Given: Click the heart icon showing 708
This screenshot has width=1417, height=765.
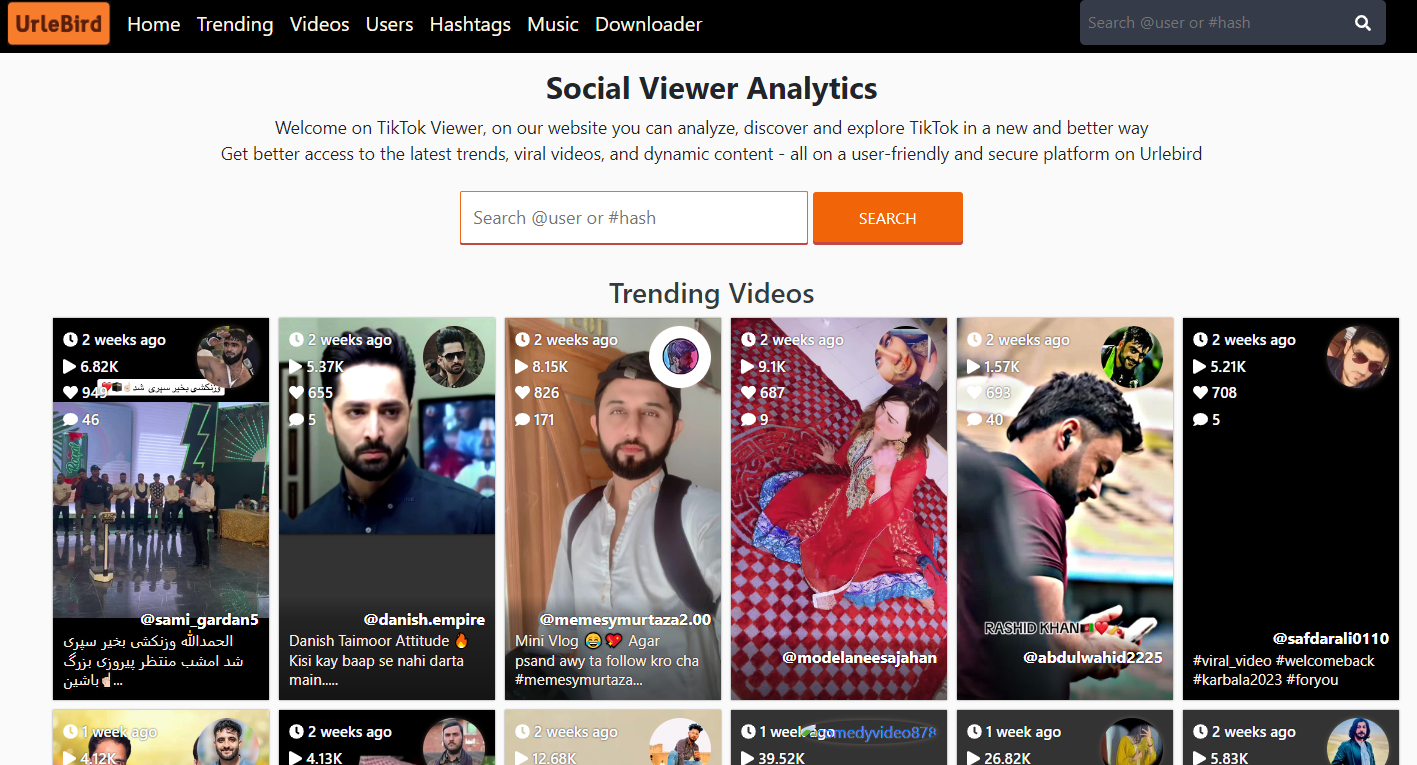Looking at the screenshot, I should (1200, 393).
